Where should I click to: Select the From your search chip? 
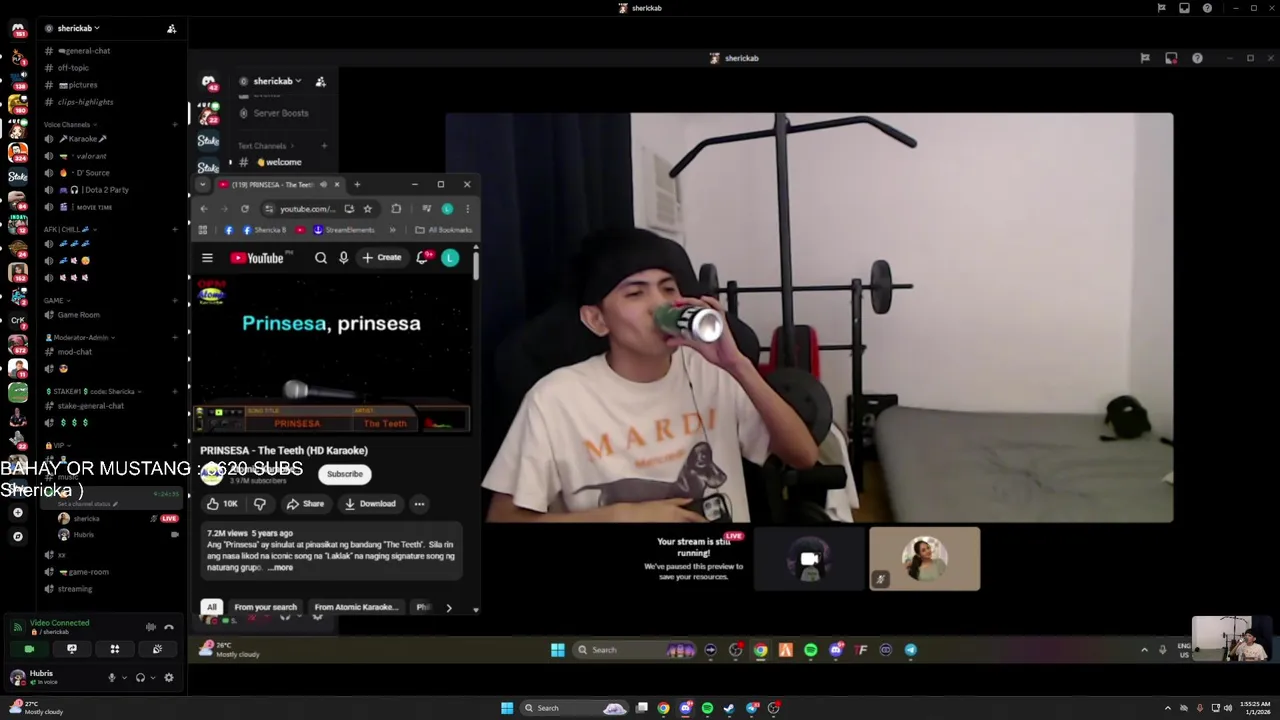pos(265,607)
